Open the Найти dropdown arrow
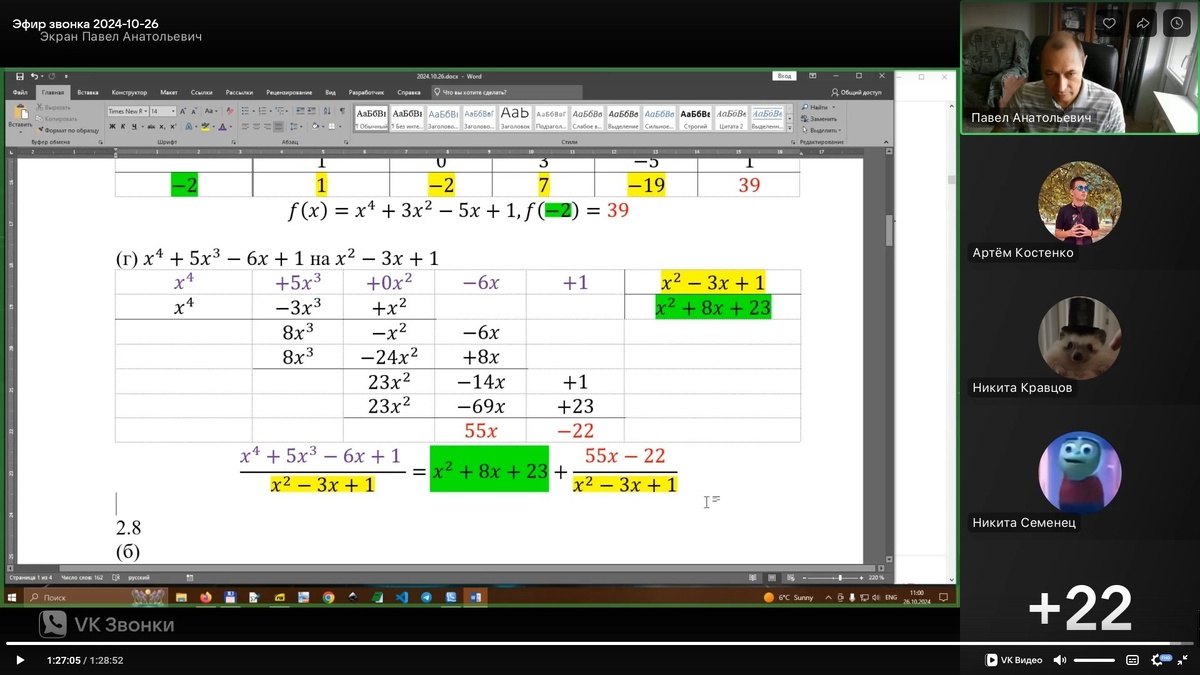The width and height of the screenshot is (1200, 675). click(835, 107)
